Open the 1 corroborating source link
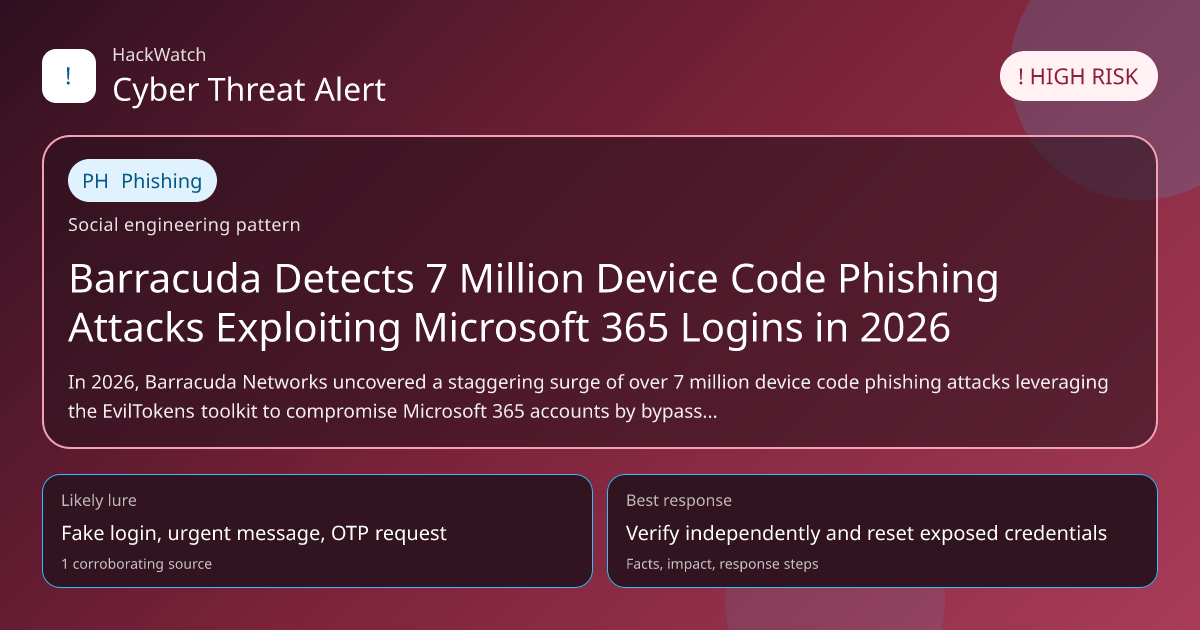Screen dimensions: 1200x630 coord(136,564)
